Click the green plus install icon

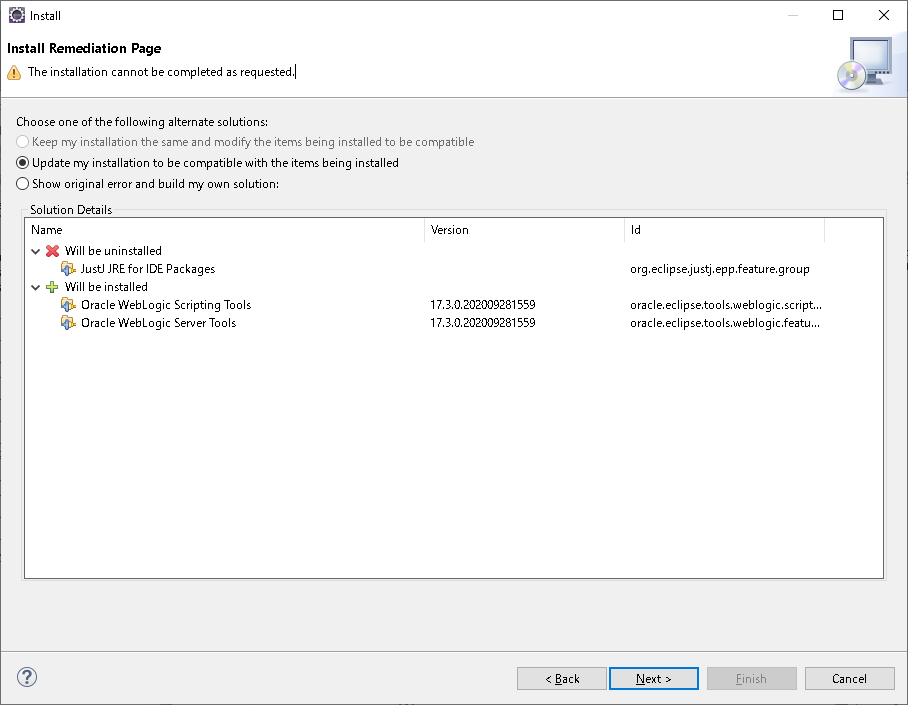coord(52,287)
